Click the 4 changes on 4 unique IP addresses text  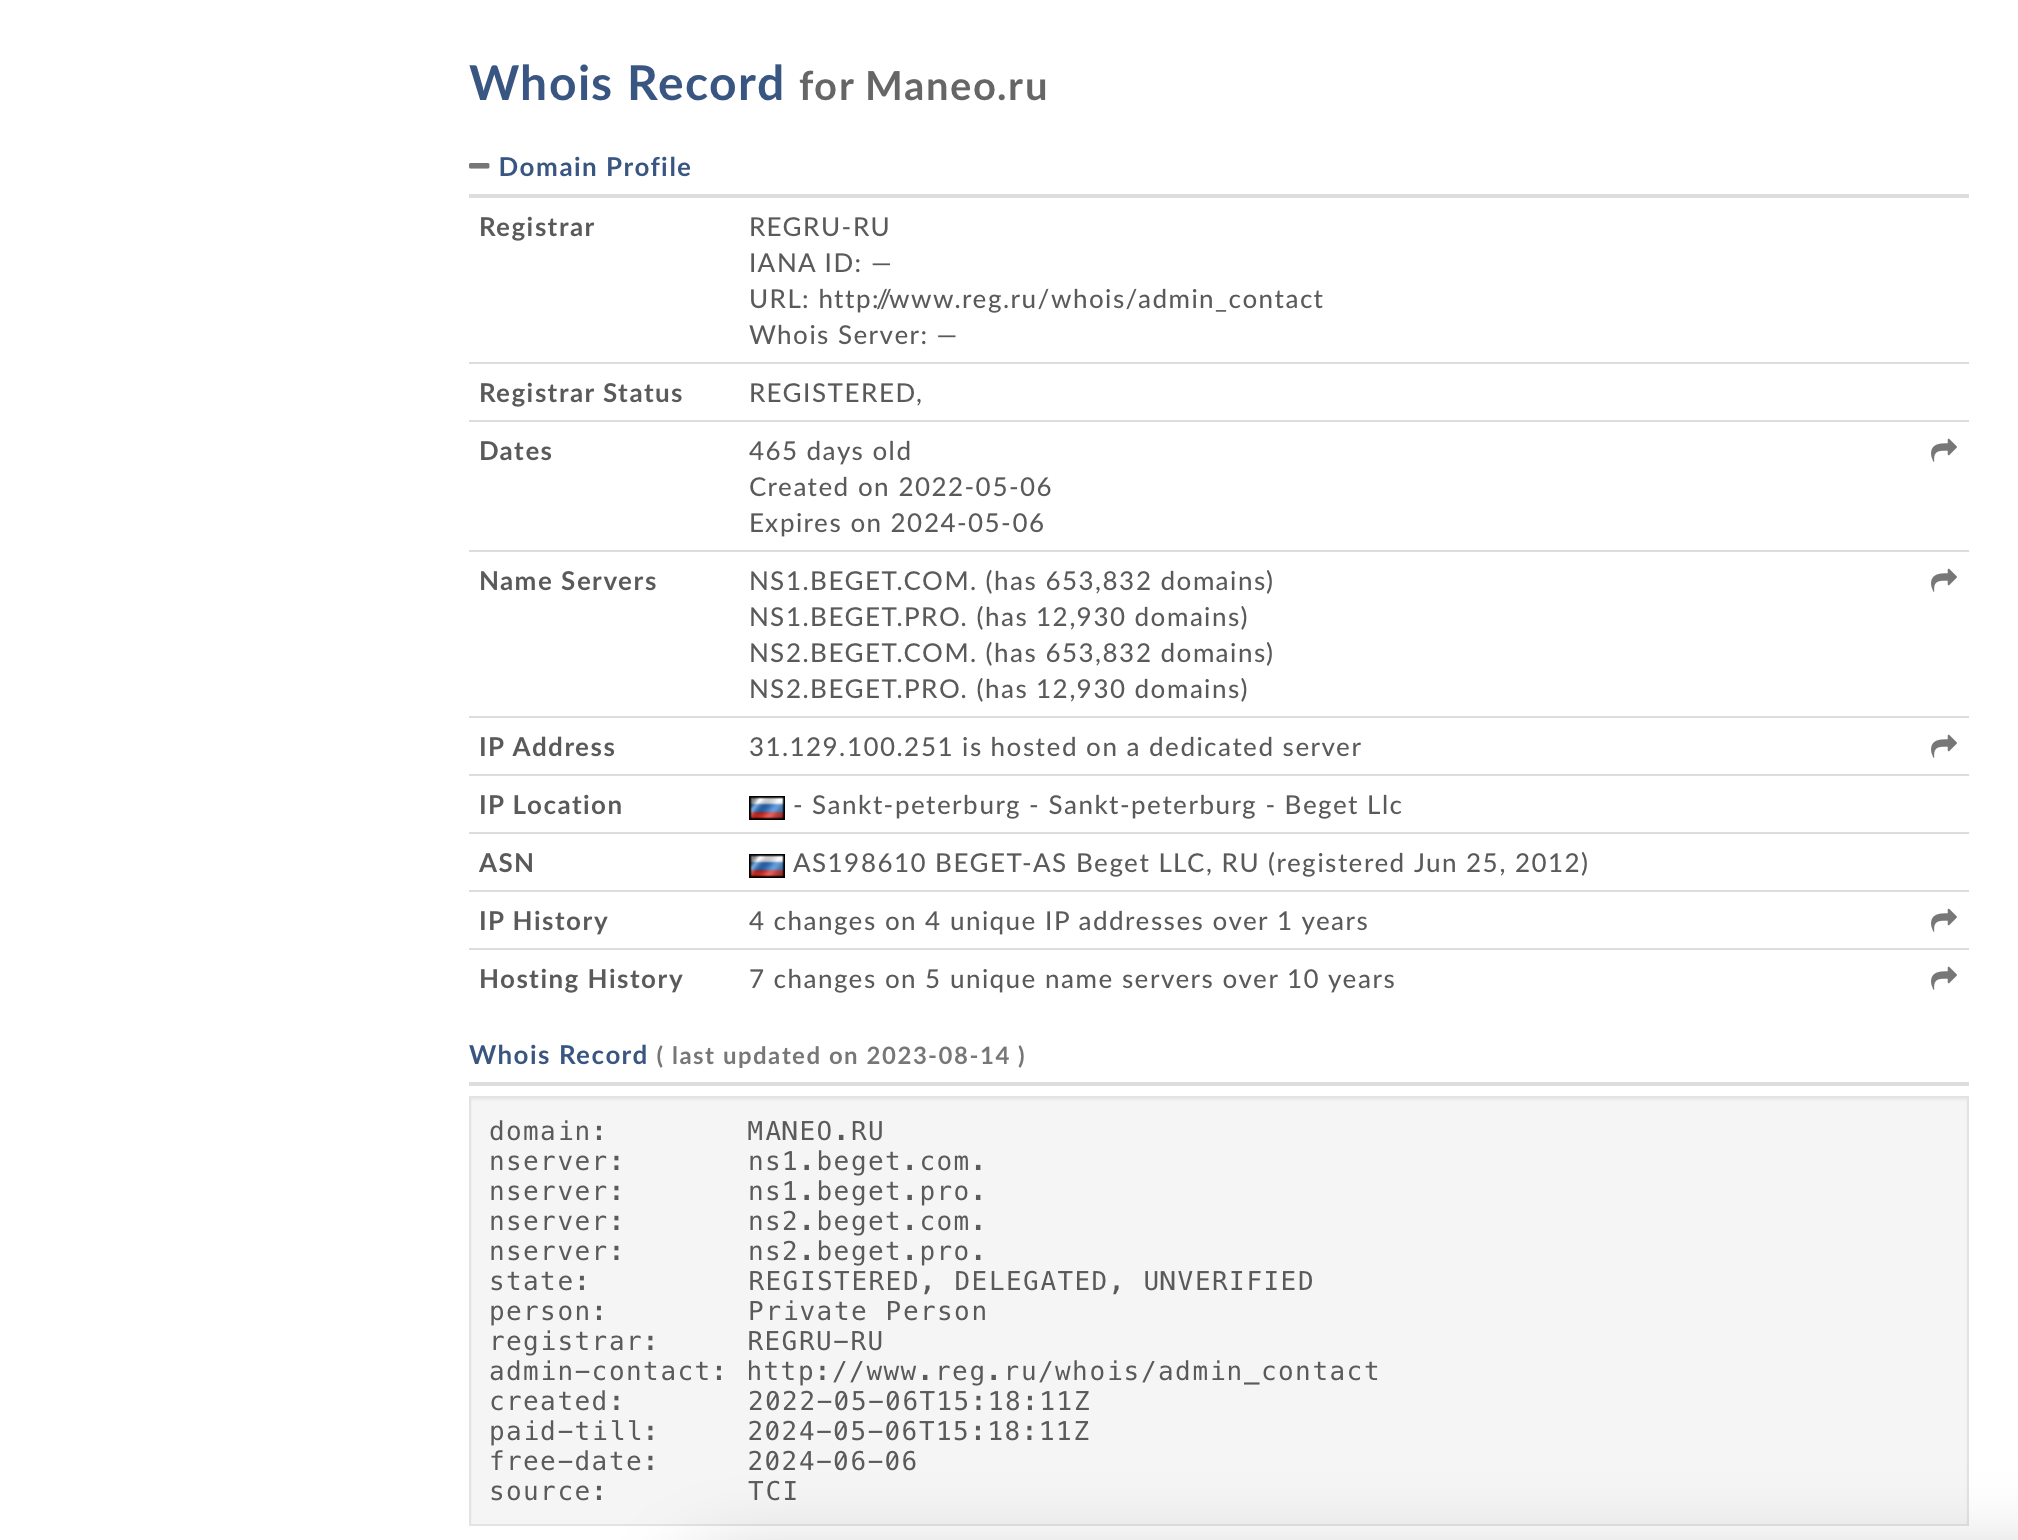(x=1058, y=921)
